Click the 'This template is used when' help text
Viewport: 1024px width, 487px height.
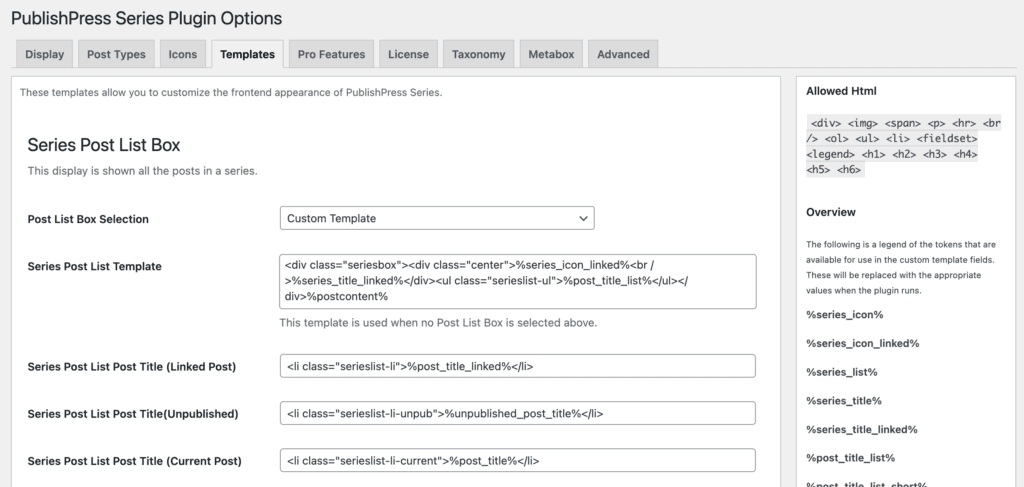438,322
